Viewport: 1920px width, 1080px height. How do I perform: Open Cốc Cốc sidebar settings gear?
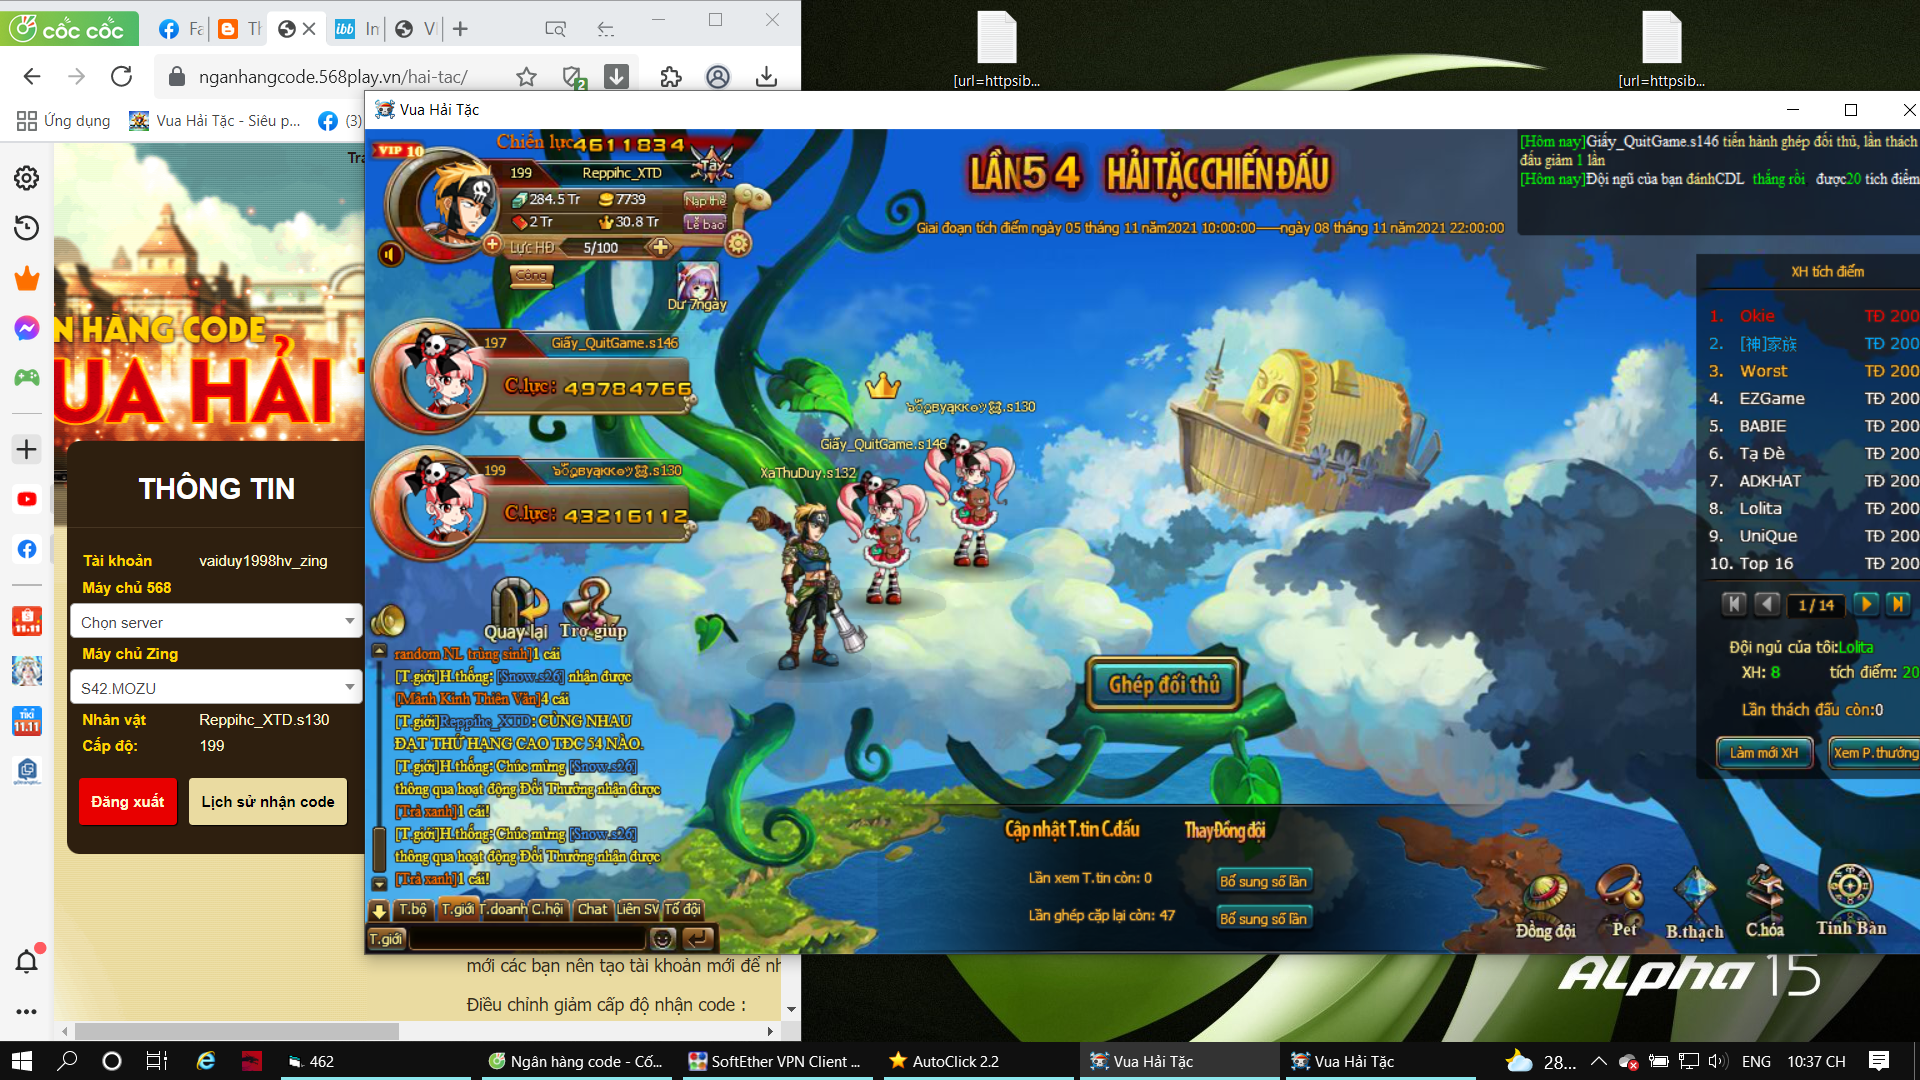point(27,178)
